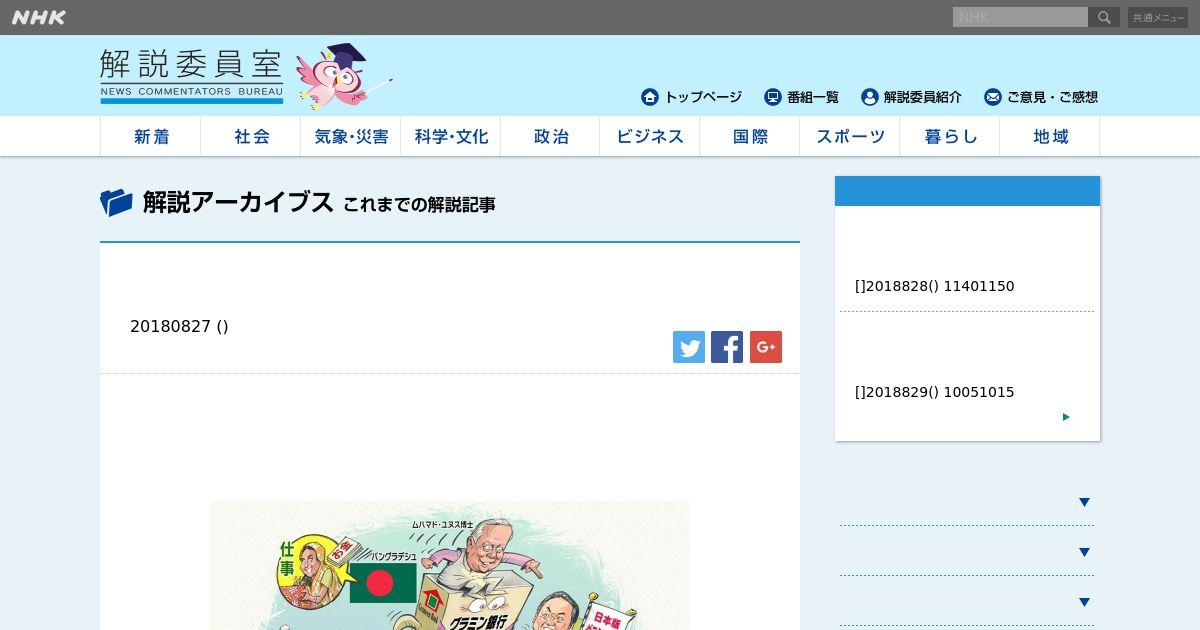Select the 国際 navigation tab
Image resolution: width=1200 pixels, height=630 pixels.
[x=750, y=136]
